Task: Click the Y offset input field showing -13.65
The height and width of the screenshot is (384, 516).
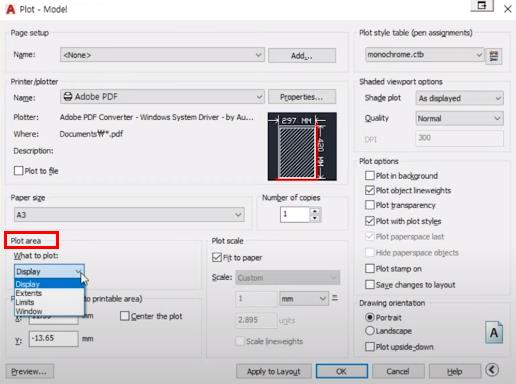Action: (x=54, y=338)
